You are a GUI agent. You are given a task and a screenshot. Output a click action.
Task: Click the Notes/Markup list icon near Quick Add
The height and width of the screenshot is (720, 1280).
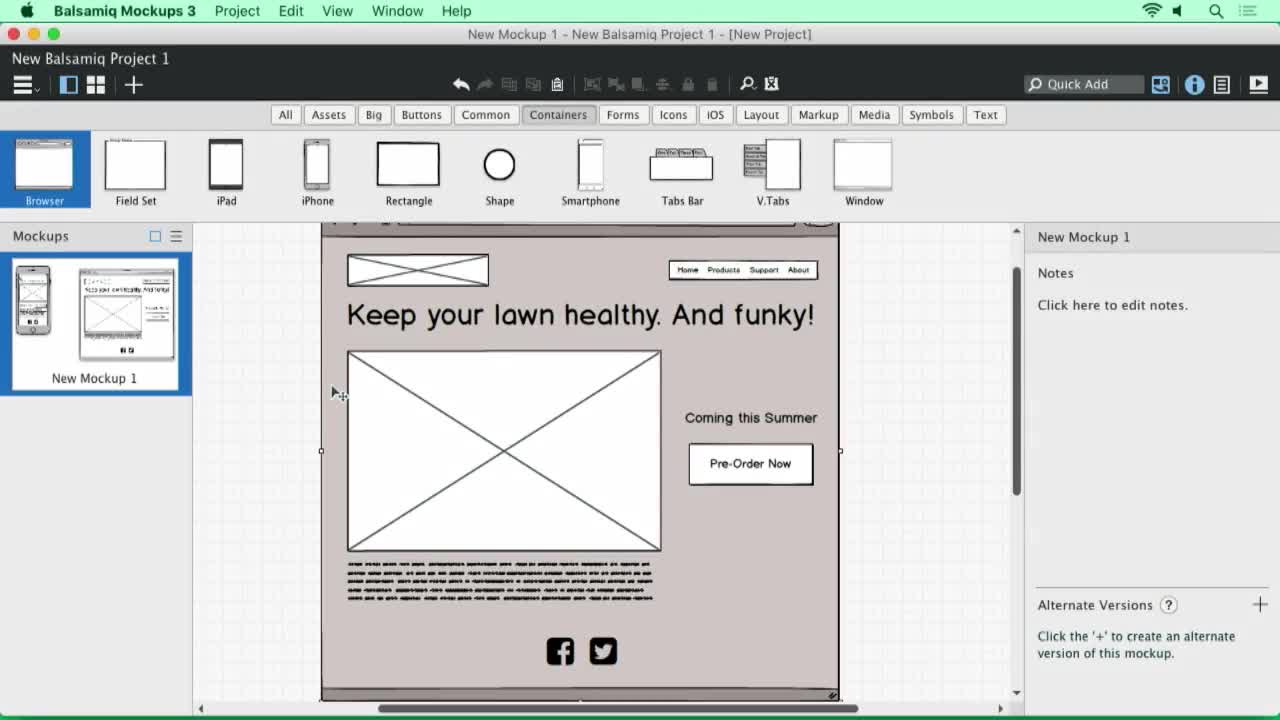coord(1222,84)
